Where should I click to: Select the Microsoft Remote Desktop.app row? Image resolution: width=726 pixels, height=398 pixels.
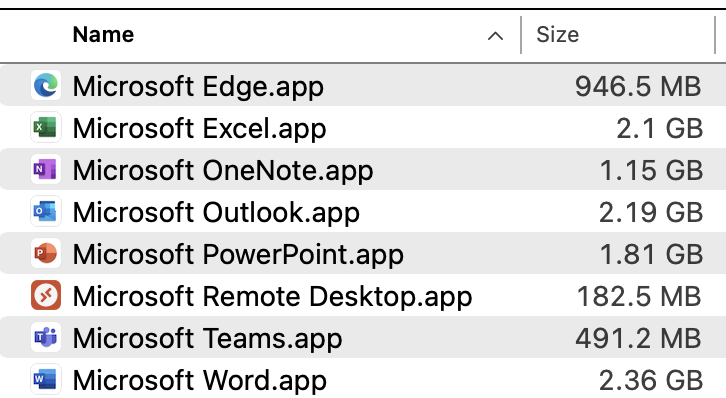pos(363,296)
